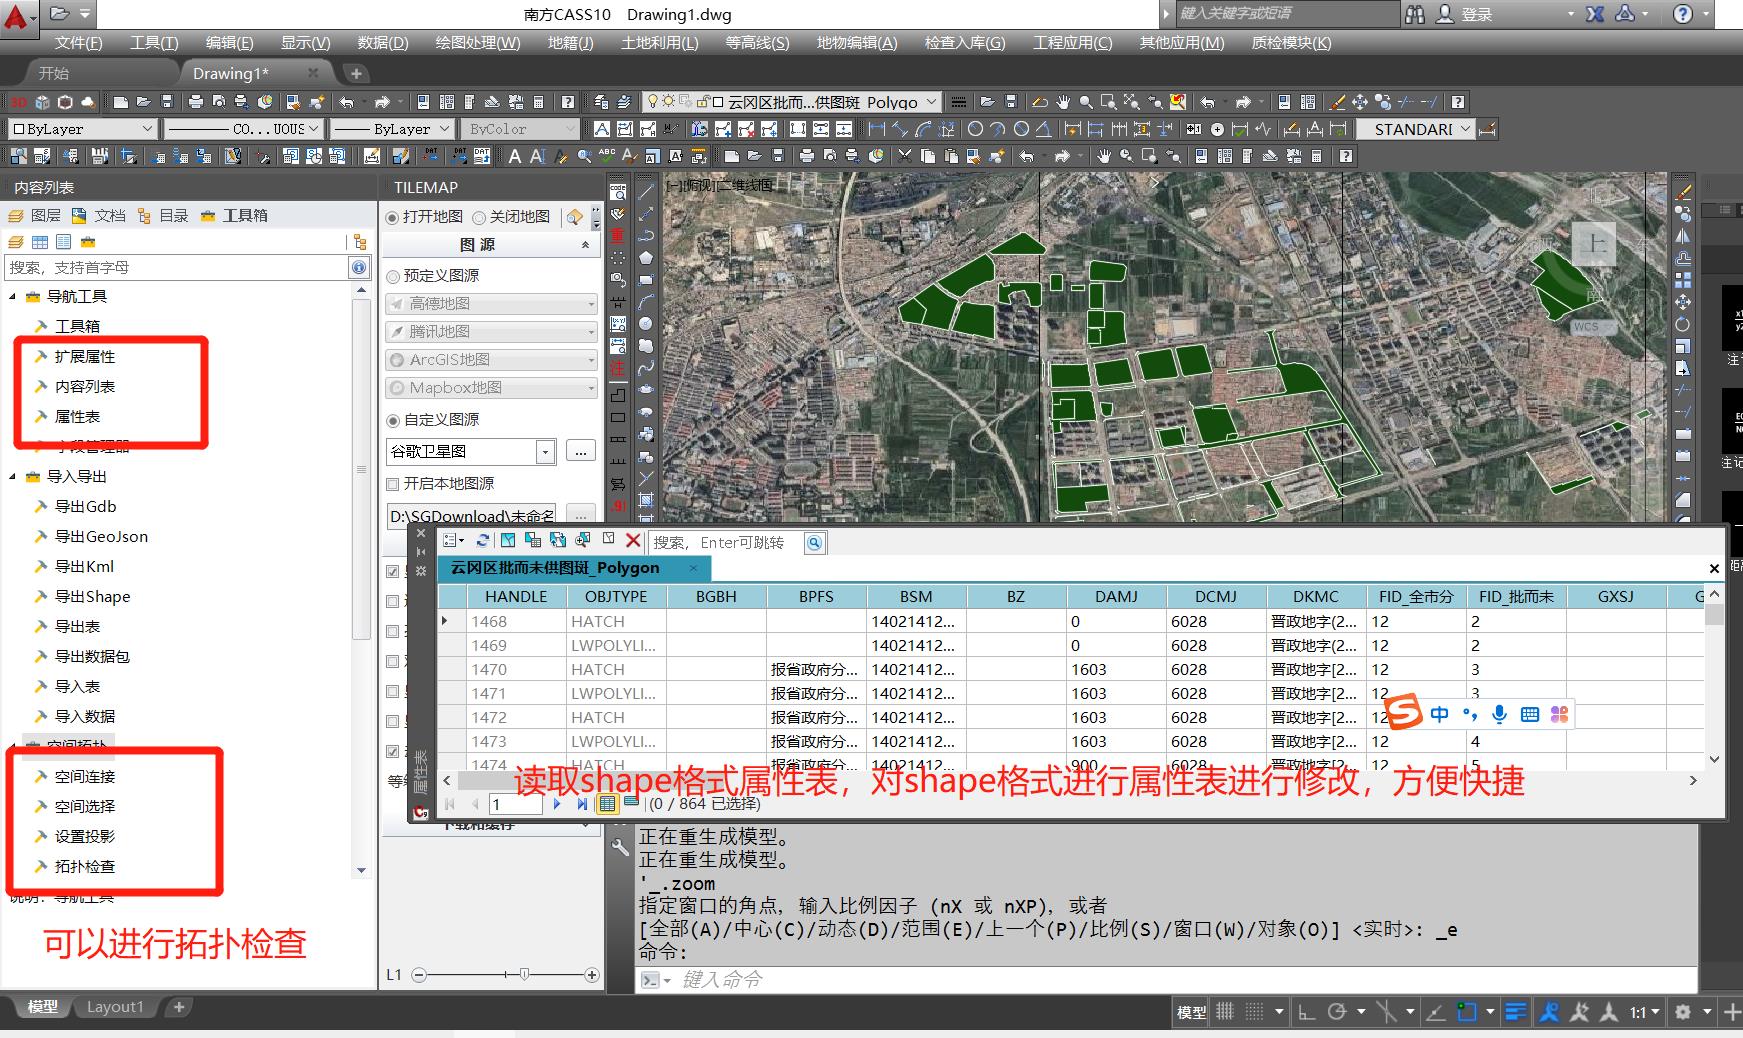Viewport: 1743px width, 1038px height.
Task: Click the table view icon under content list
Action: pyautogui.click(x=40, y=242)
